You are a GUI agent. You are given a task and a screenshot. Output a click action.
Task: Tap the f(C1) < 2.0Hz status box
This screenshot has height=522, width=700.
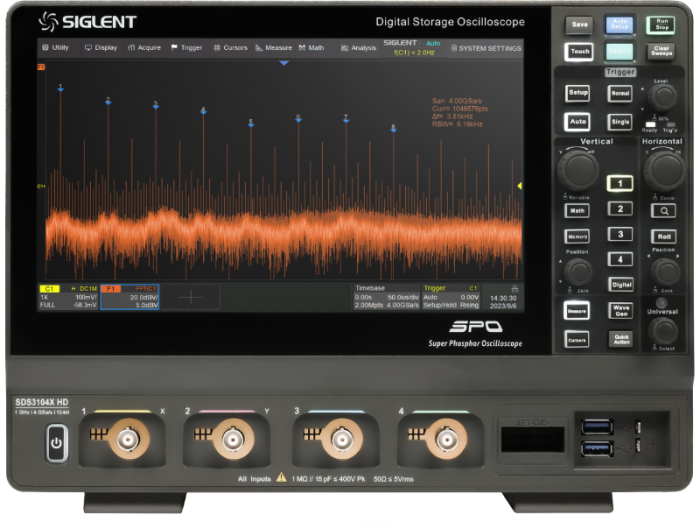pyautogui.click(x=414, y=53)
